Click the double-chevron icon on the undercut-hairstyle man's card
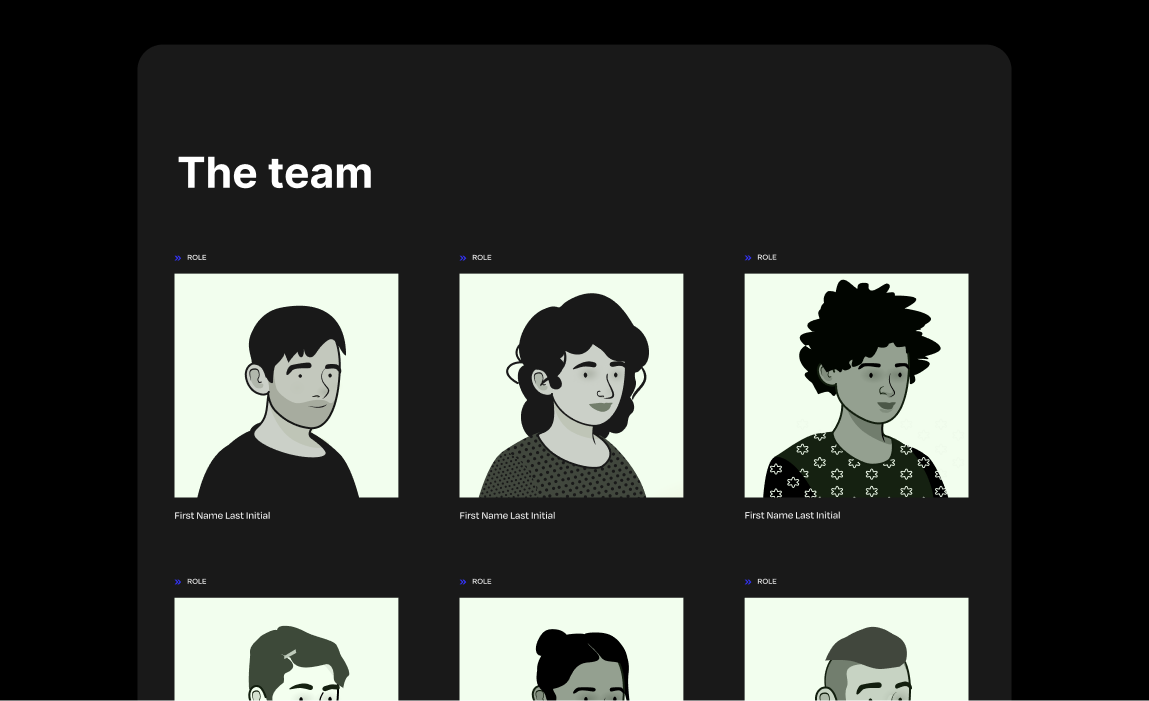The width and height of the screenshot is (1149, 701). (747, 582)
